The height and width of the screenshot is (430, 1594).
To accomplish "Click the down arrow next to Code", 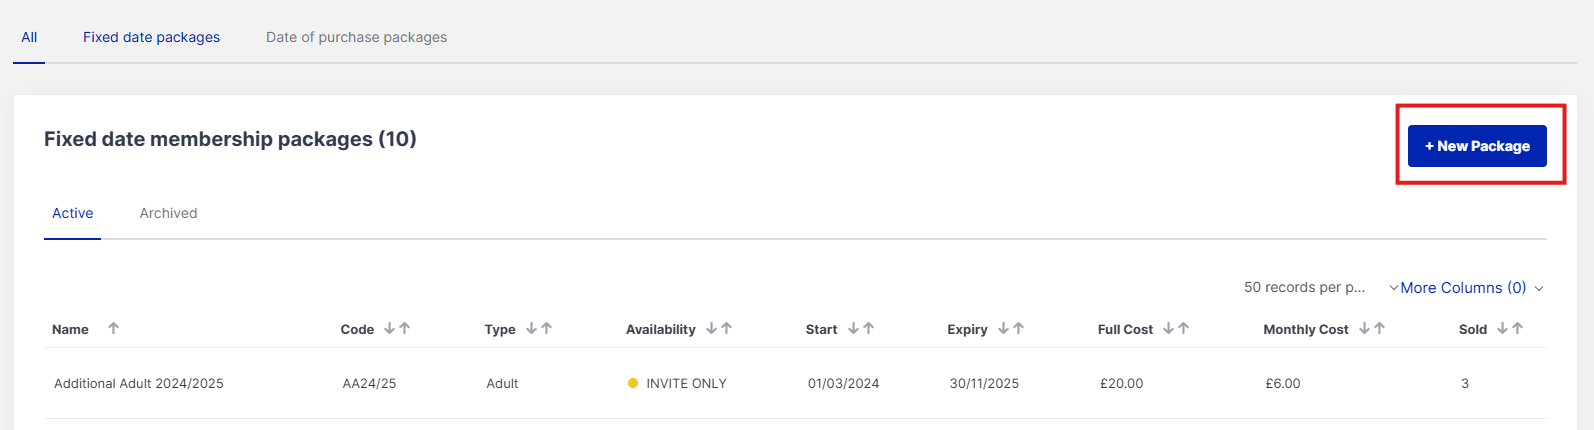I will click(389, 328).
